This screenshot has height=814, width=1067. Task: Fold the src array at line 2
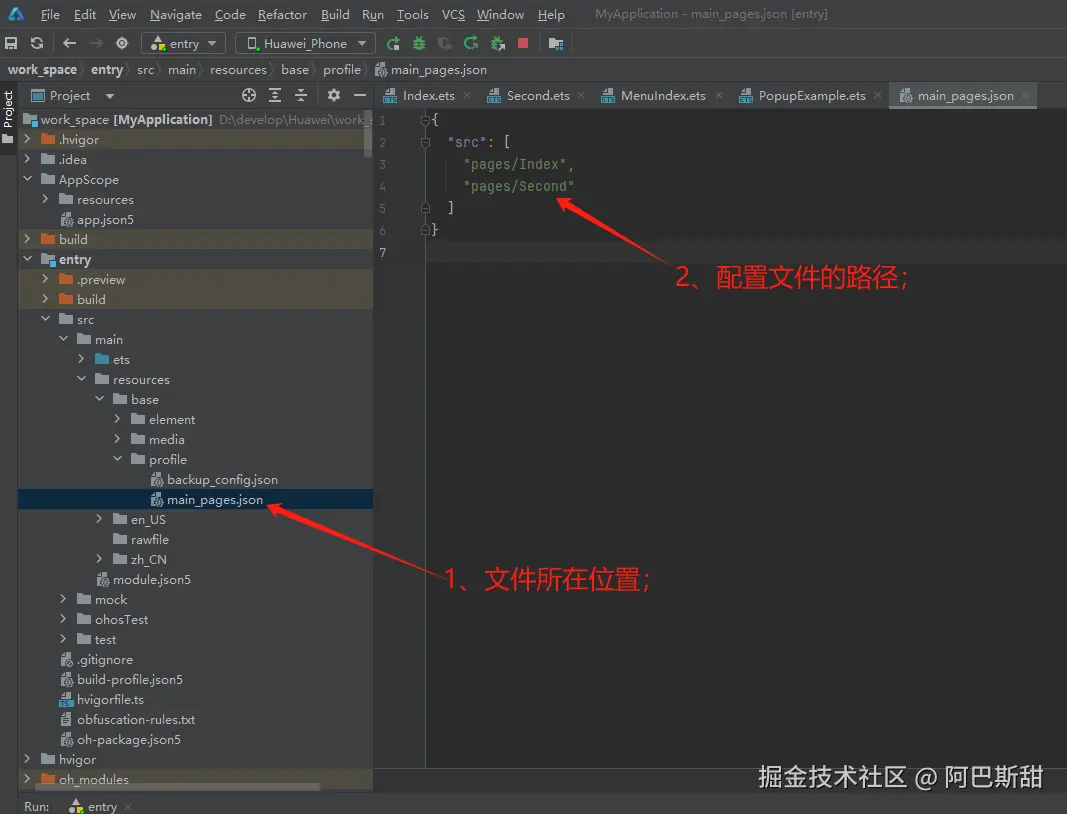tap(425, 142)
